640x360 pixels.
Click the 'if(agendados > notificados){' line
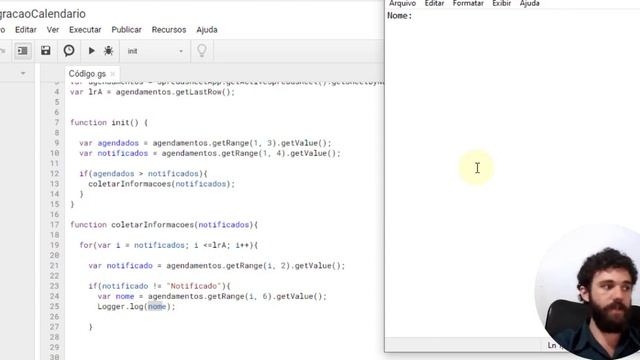pyautogui.click(x=143, y=174)
